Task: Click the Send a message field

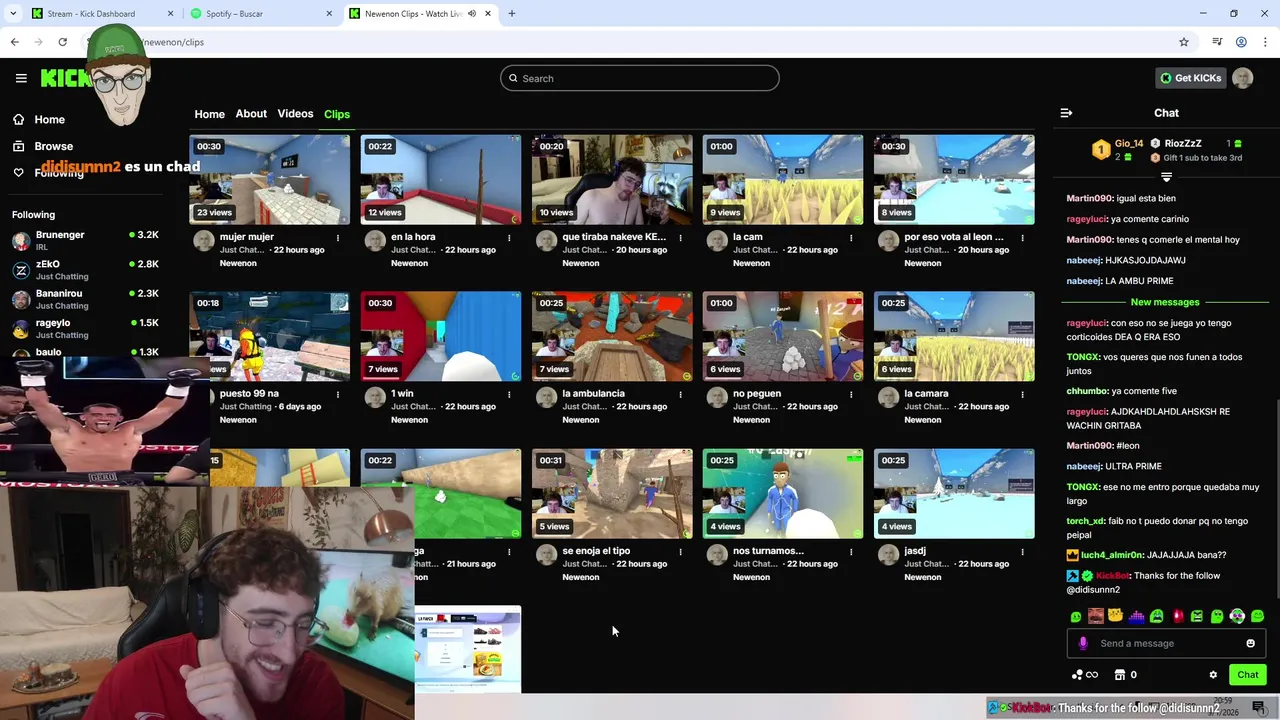Action: (1166, 643)
